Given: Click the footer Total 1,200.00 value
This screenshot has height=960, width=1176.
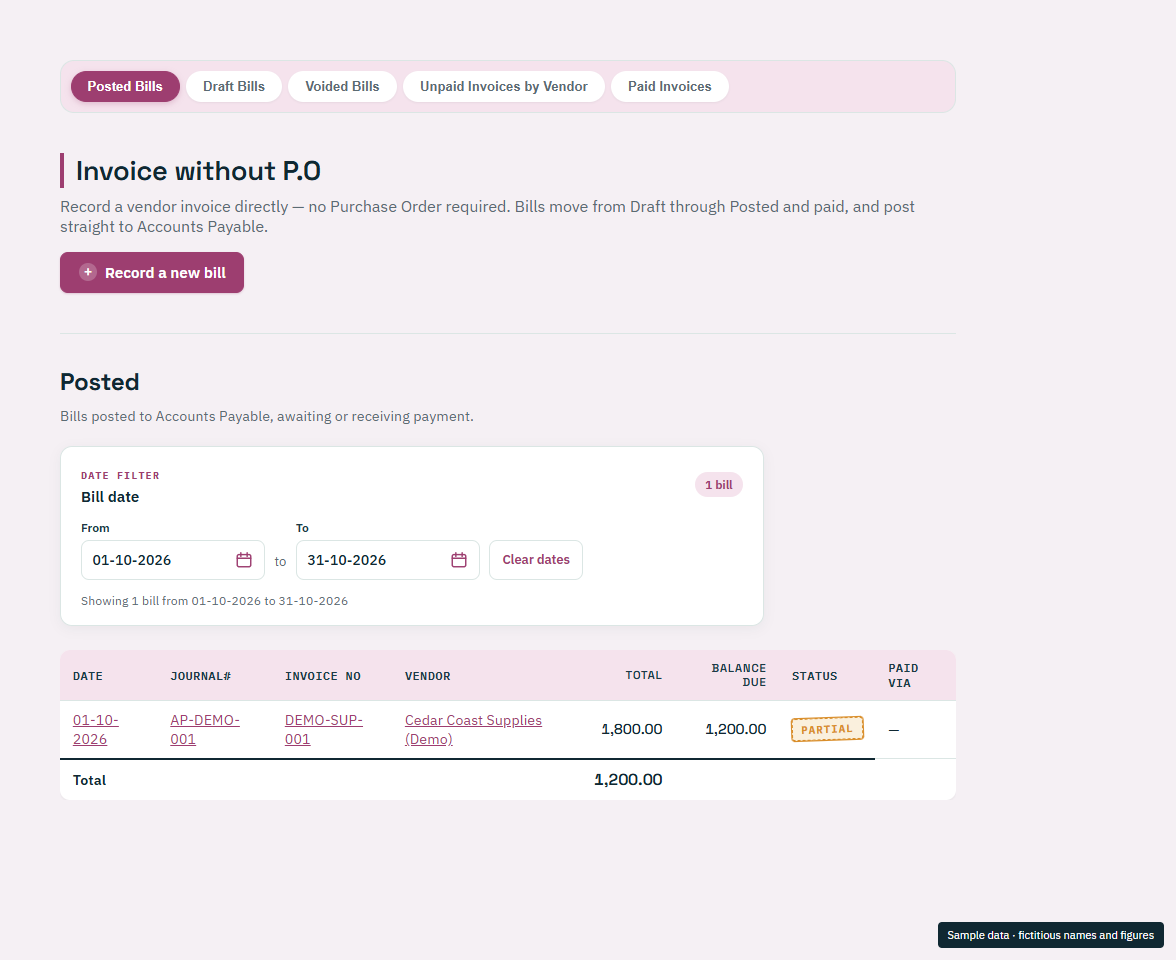Looking at the screenshot, I should point(628,779).
